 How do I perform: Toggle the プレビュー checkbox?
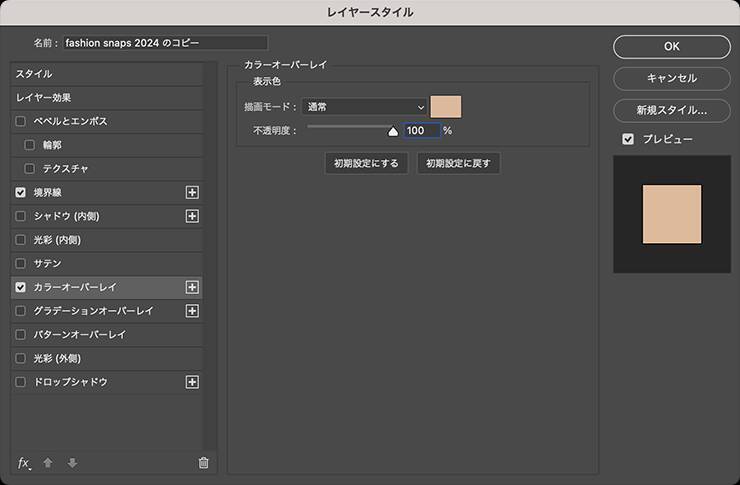pyautogui.click(x=628, y=139)
